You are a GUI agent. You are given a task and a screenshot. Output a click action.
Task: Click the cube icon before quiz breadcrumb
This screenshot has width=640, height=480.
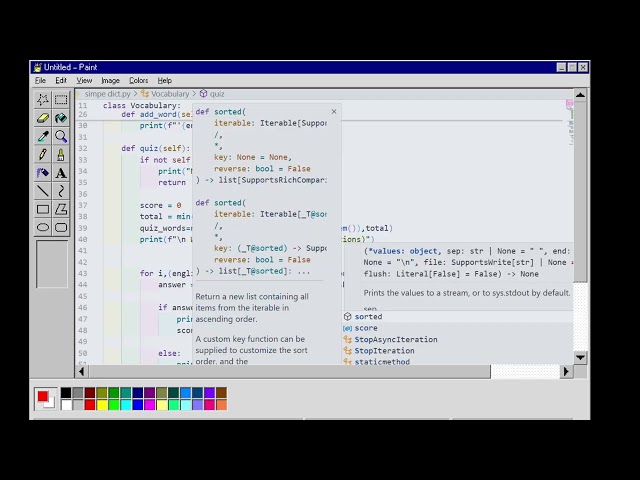coord(203,93)
